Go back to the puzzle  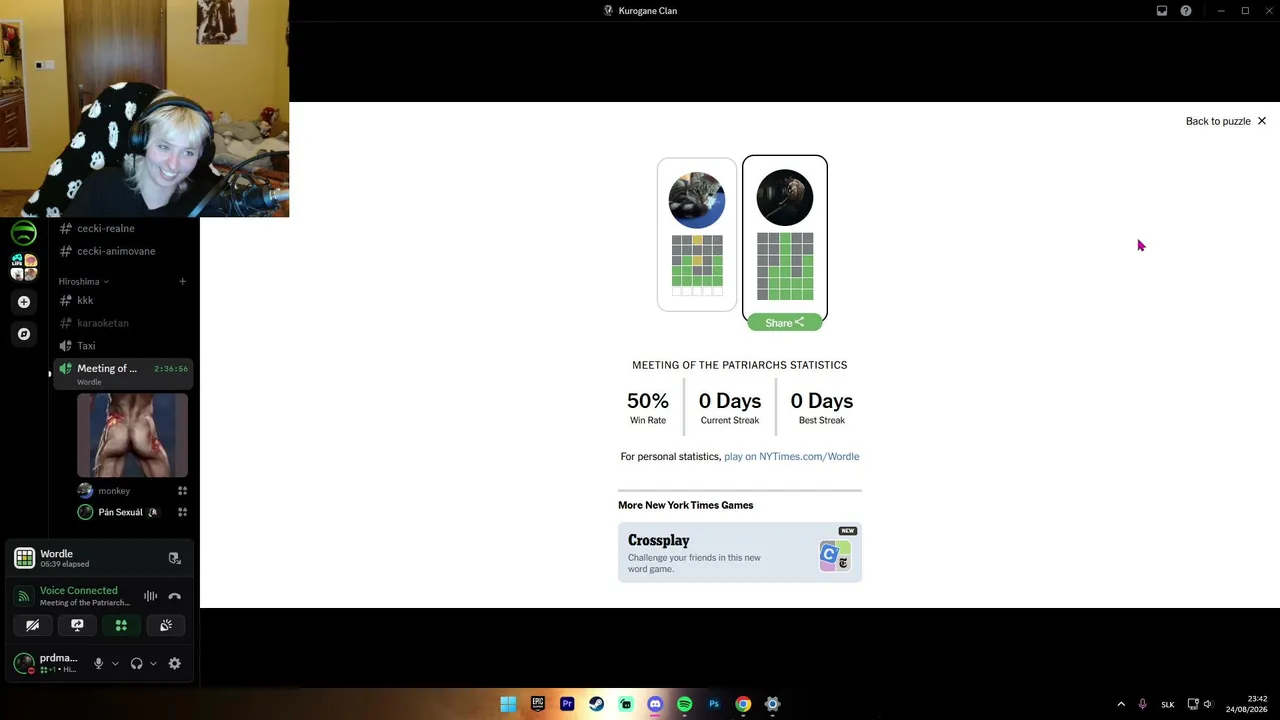tap(1226, 121)
